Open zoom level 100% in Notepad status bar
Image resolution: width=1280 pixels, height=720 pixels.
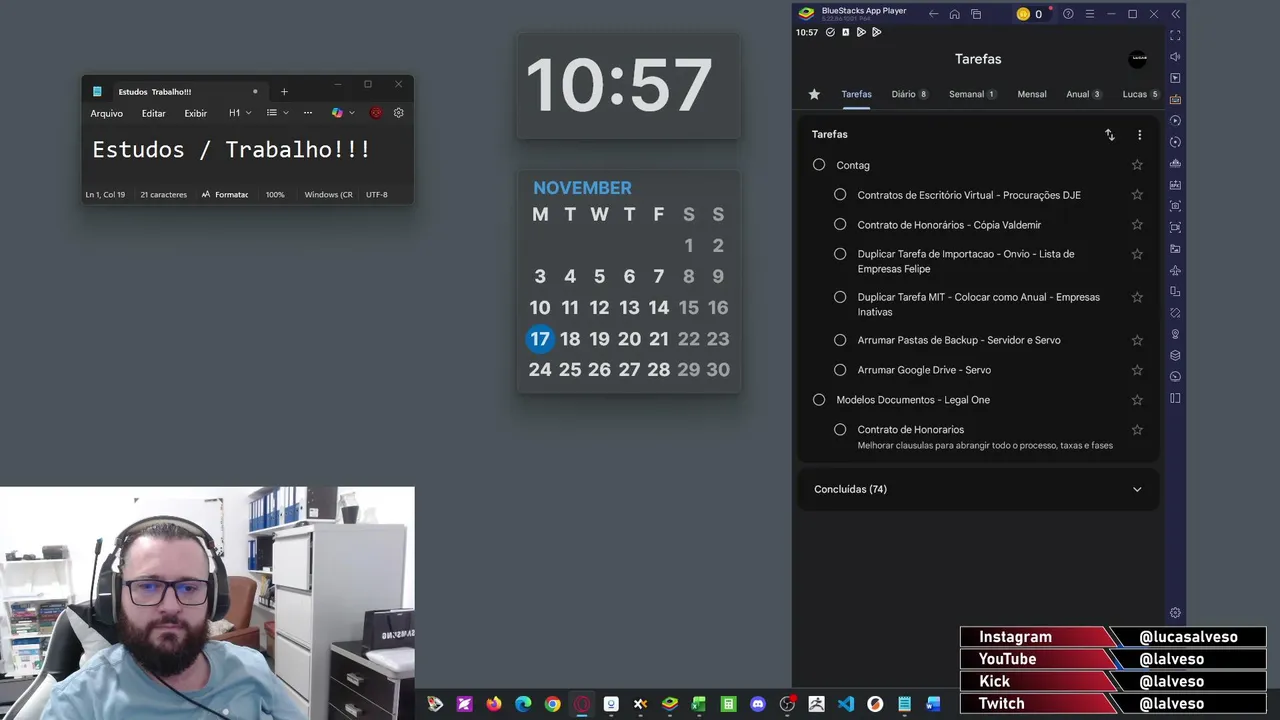(x=275, y=195)
